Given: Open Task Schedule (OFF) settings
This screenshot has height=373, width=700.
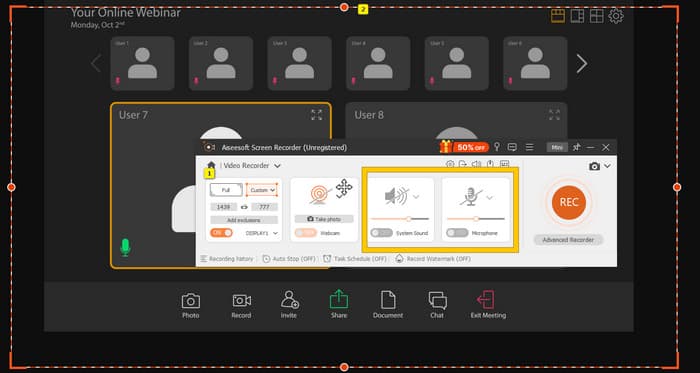Looking at the screenshot, I should click(x=355, y=259).
